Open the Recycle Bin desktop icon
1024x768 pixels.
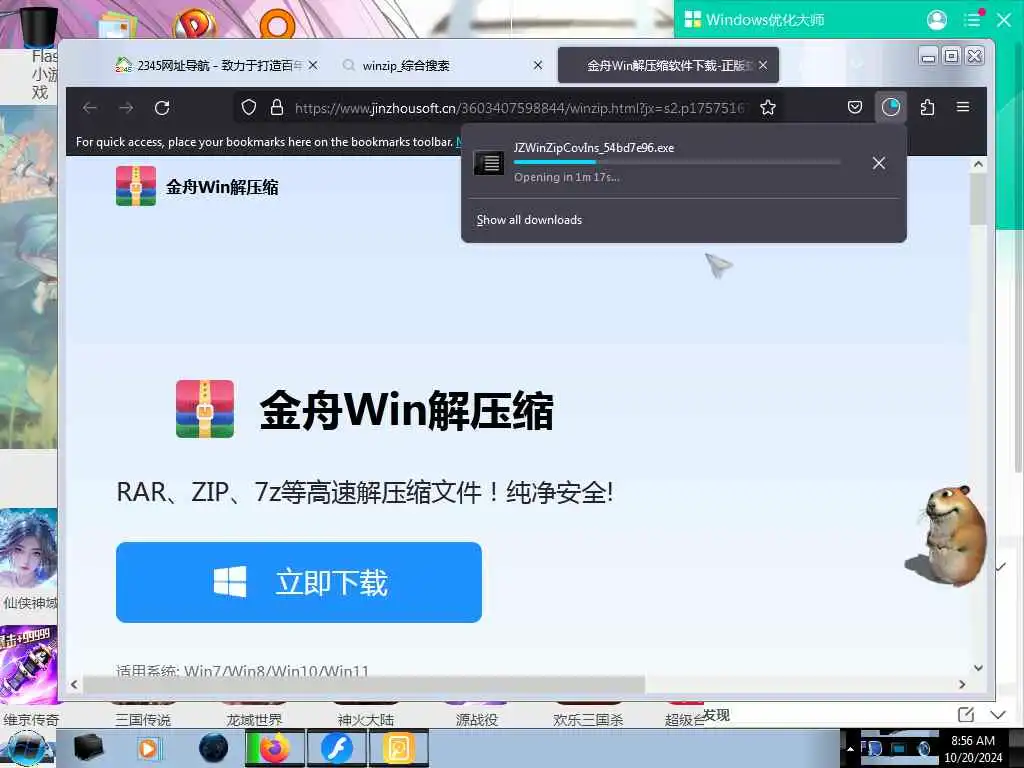pyautogui.click(x=38, y=25)
